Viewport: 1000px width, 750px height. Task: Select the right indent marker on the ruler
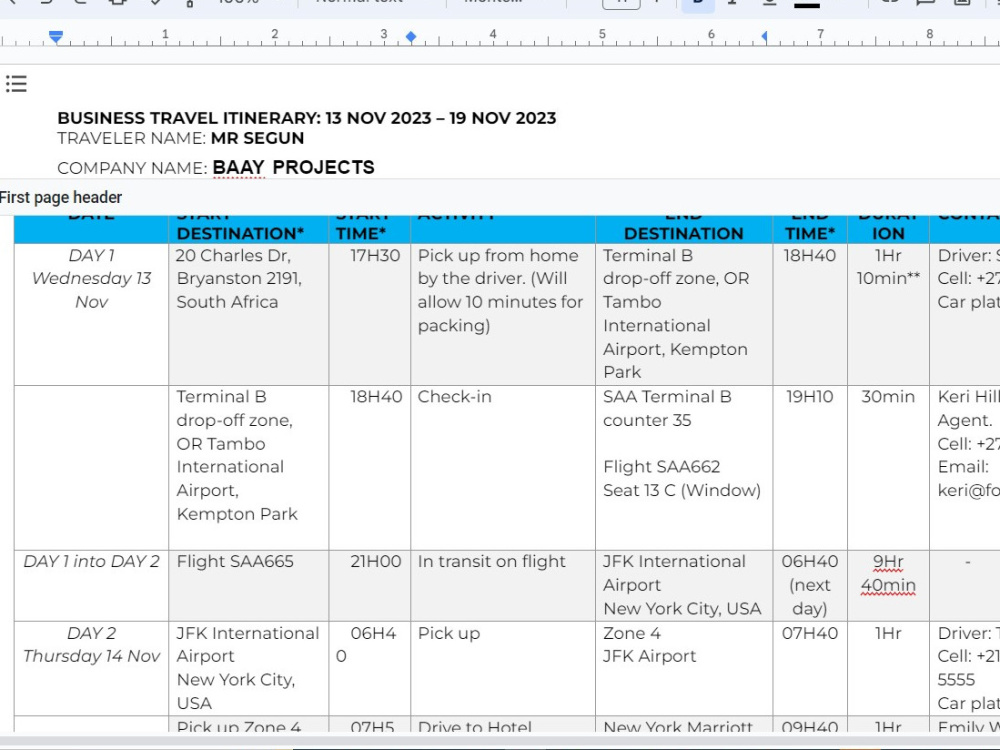pyautogui.click(x=764, y=37)
